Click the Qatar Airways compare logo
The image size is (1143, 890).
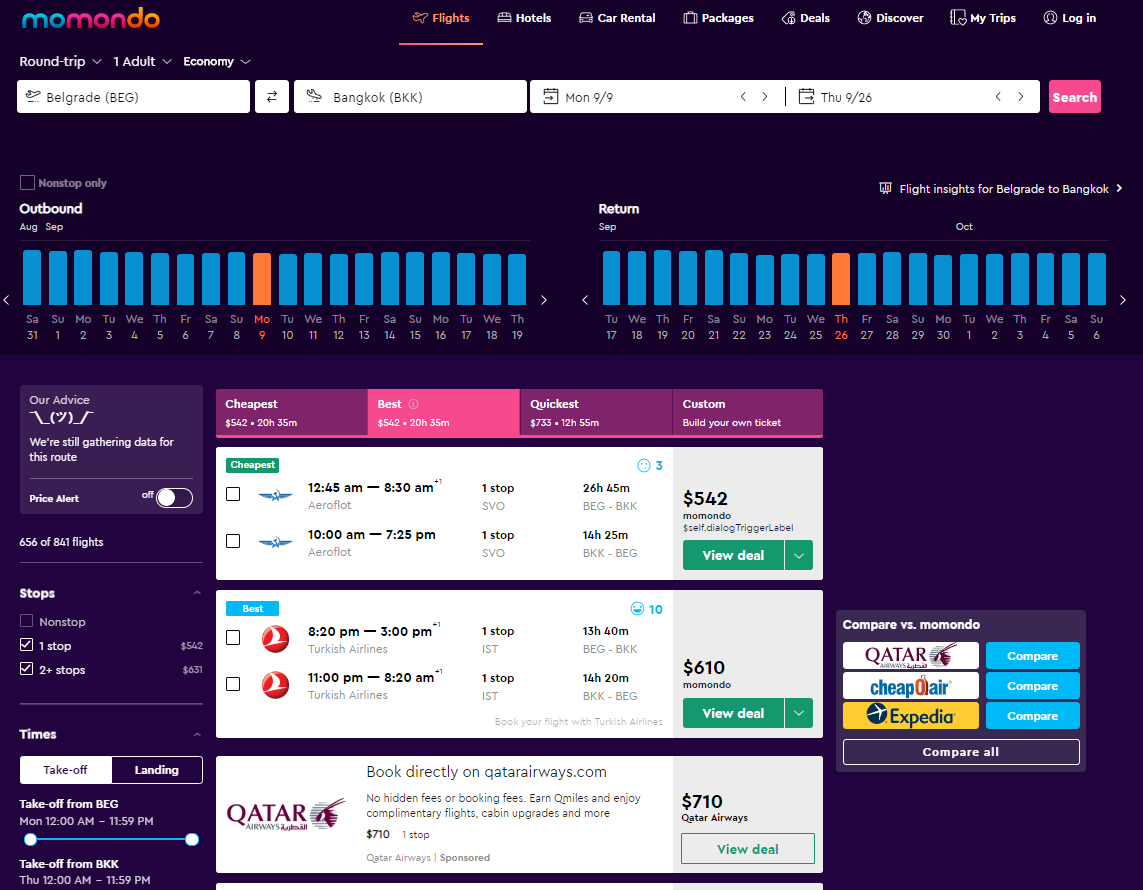point(910,655)
